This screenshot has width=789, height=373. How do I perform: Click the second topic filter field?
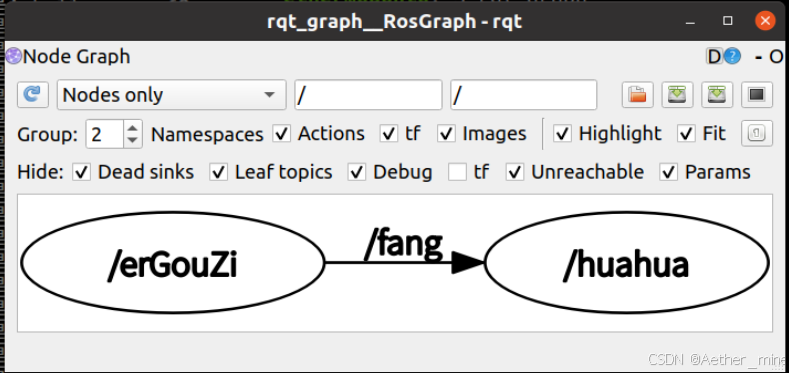[x=524, y=95]
